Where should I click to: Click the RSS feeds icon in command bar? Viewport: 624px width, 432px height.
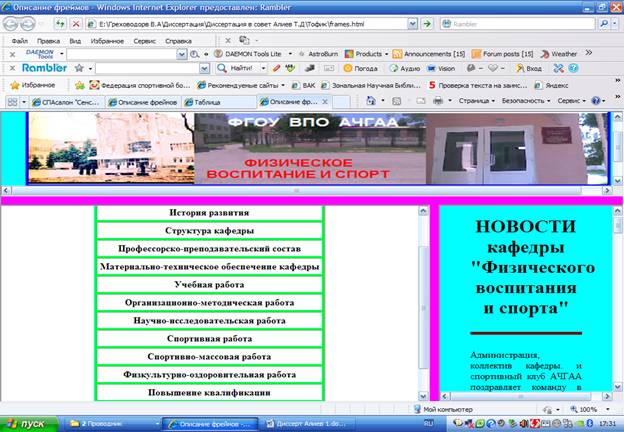(x=396, y=101)
